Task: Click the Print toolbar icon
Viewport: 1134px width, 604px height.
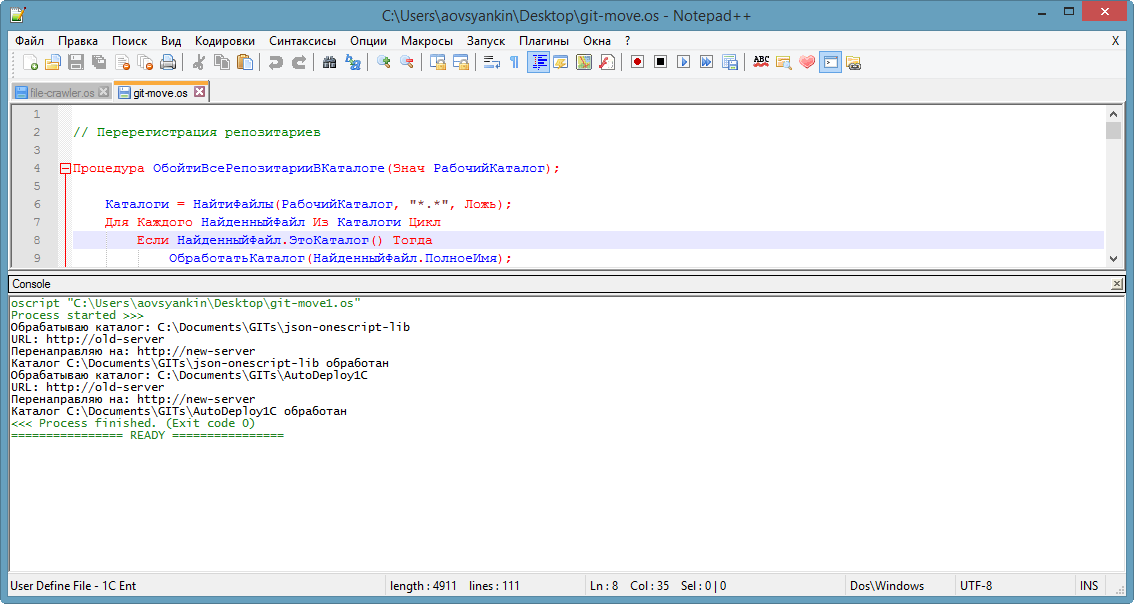Action: point(169,63)
